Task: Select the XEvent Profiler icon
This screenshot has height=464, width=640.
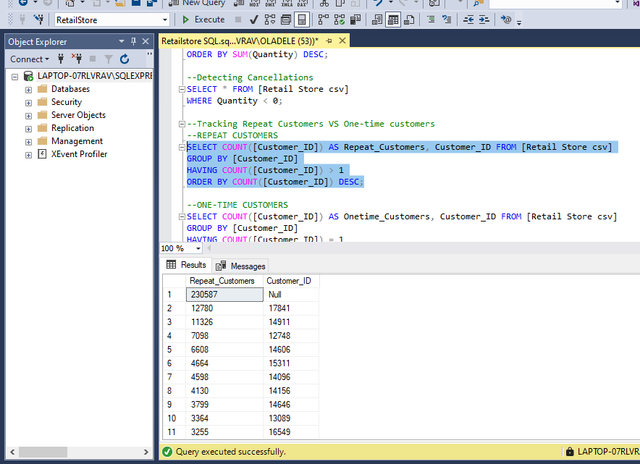Action: tap(42, 154)
